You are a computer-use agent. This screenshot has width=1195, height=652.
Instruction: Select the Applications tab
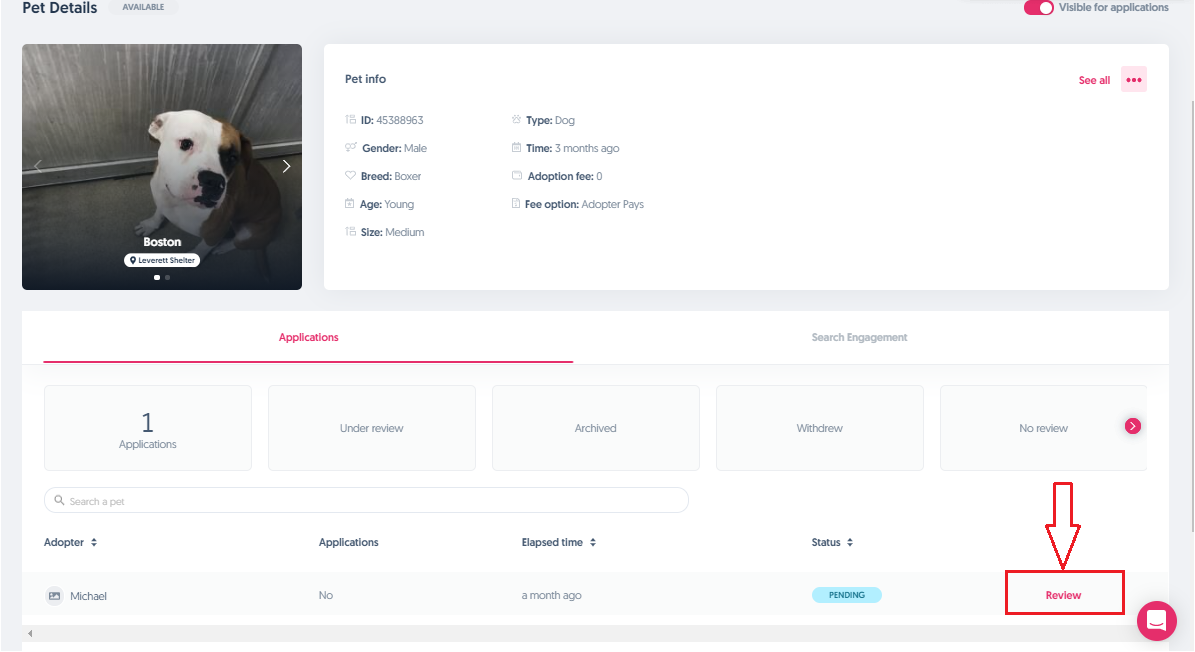(308, 338)
